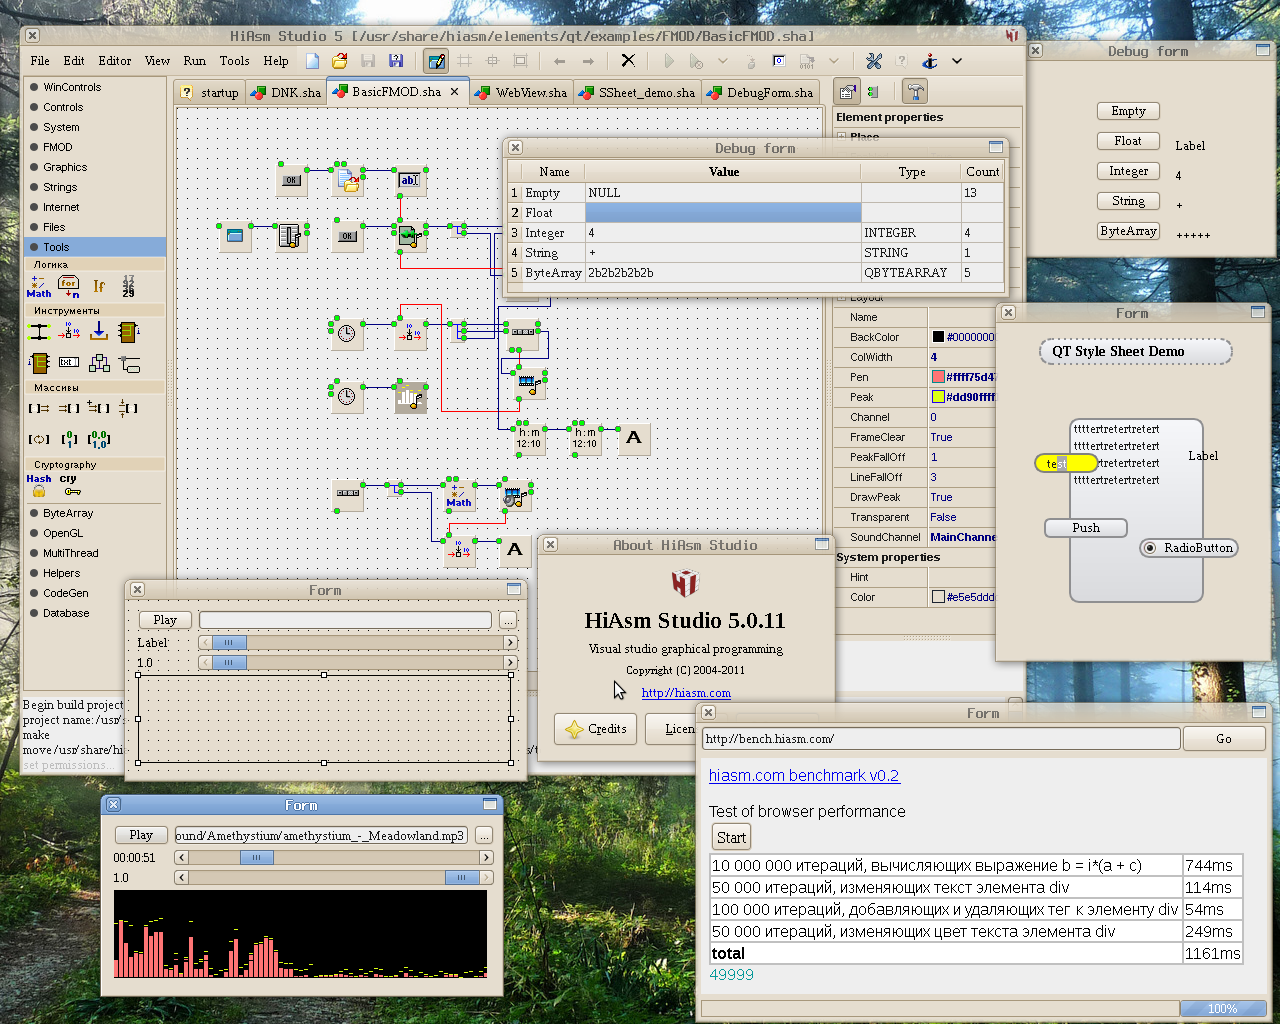Select the RadioButton in the style demo
Viewport: 1280px width, 1024px height.
click(1188, 548)
